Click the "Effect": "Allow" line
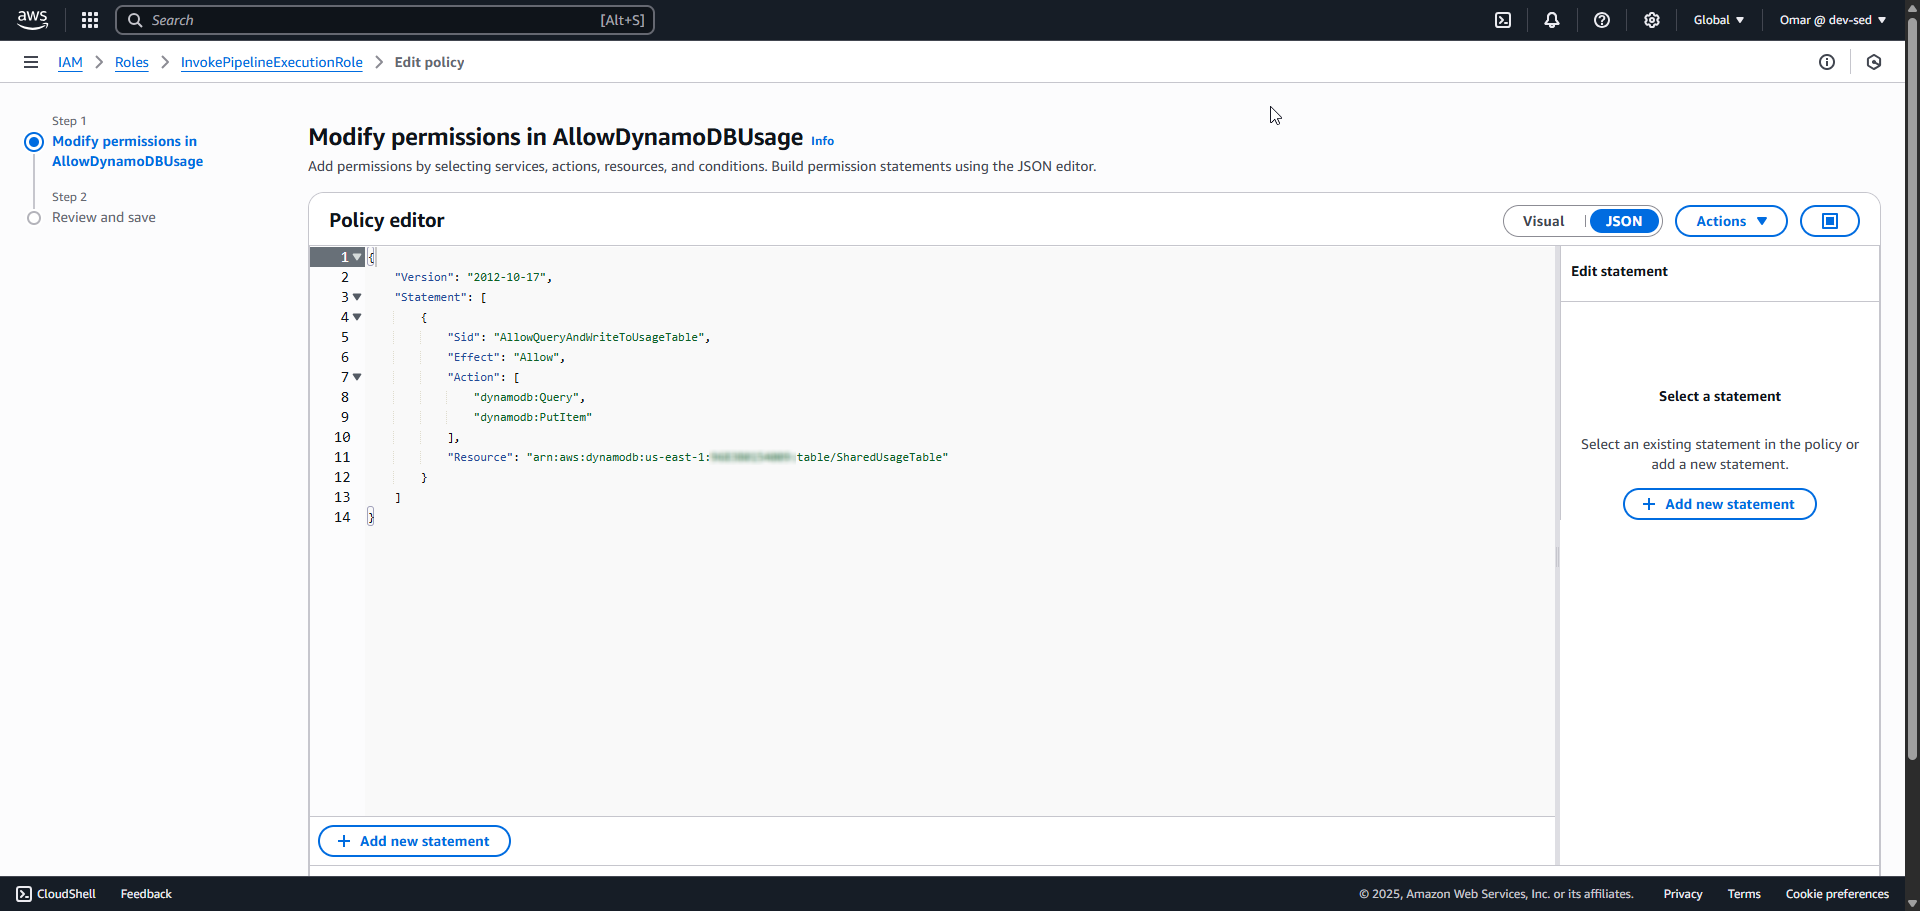The width and height of the screenshot is (1920, 911). [506, 357]
